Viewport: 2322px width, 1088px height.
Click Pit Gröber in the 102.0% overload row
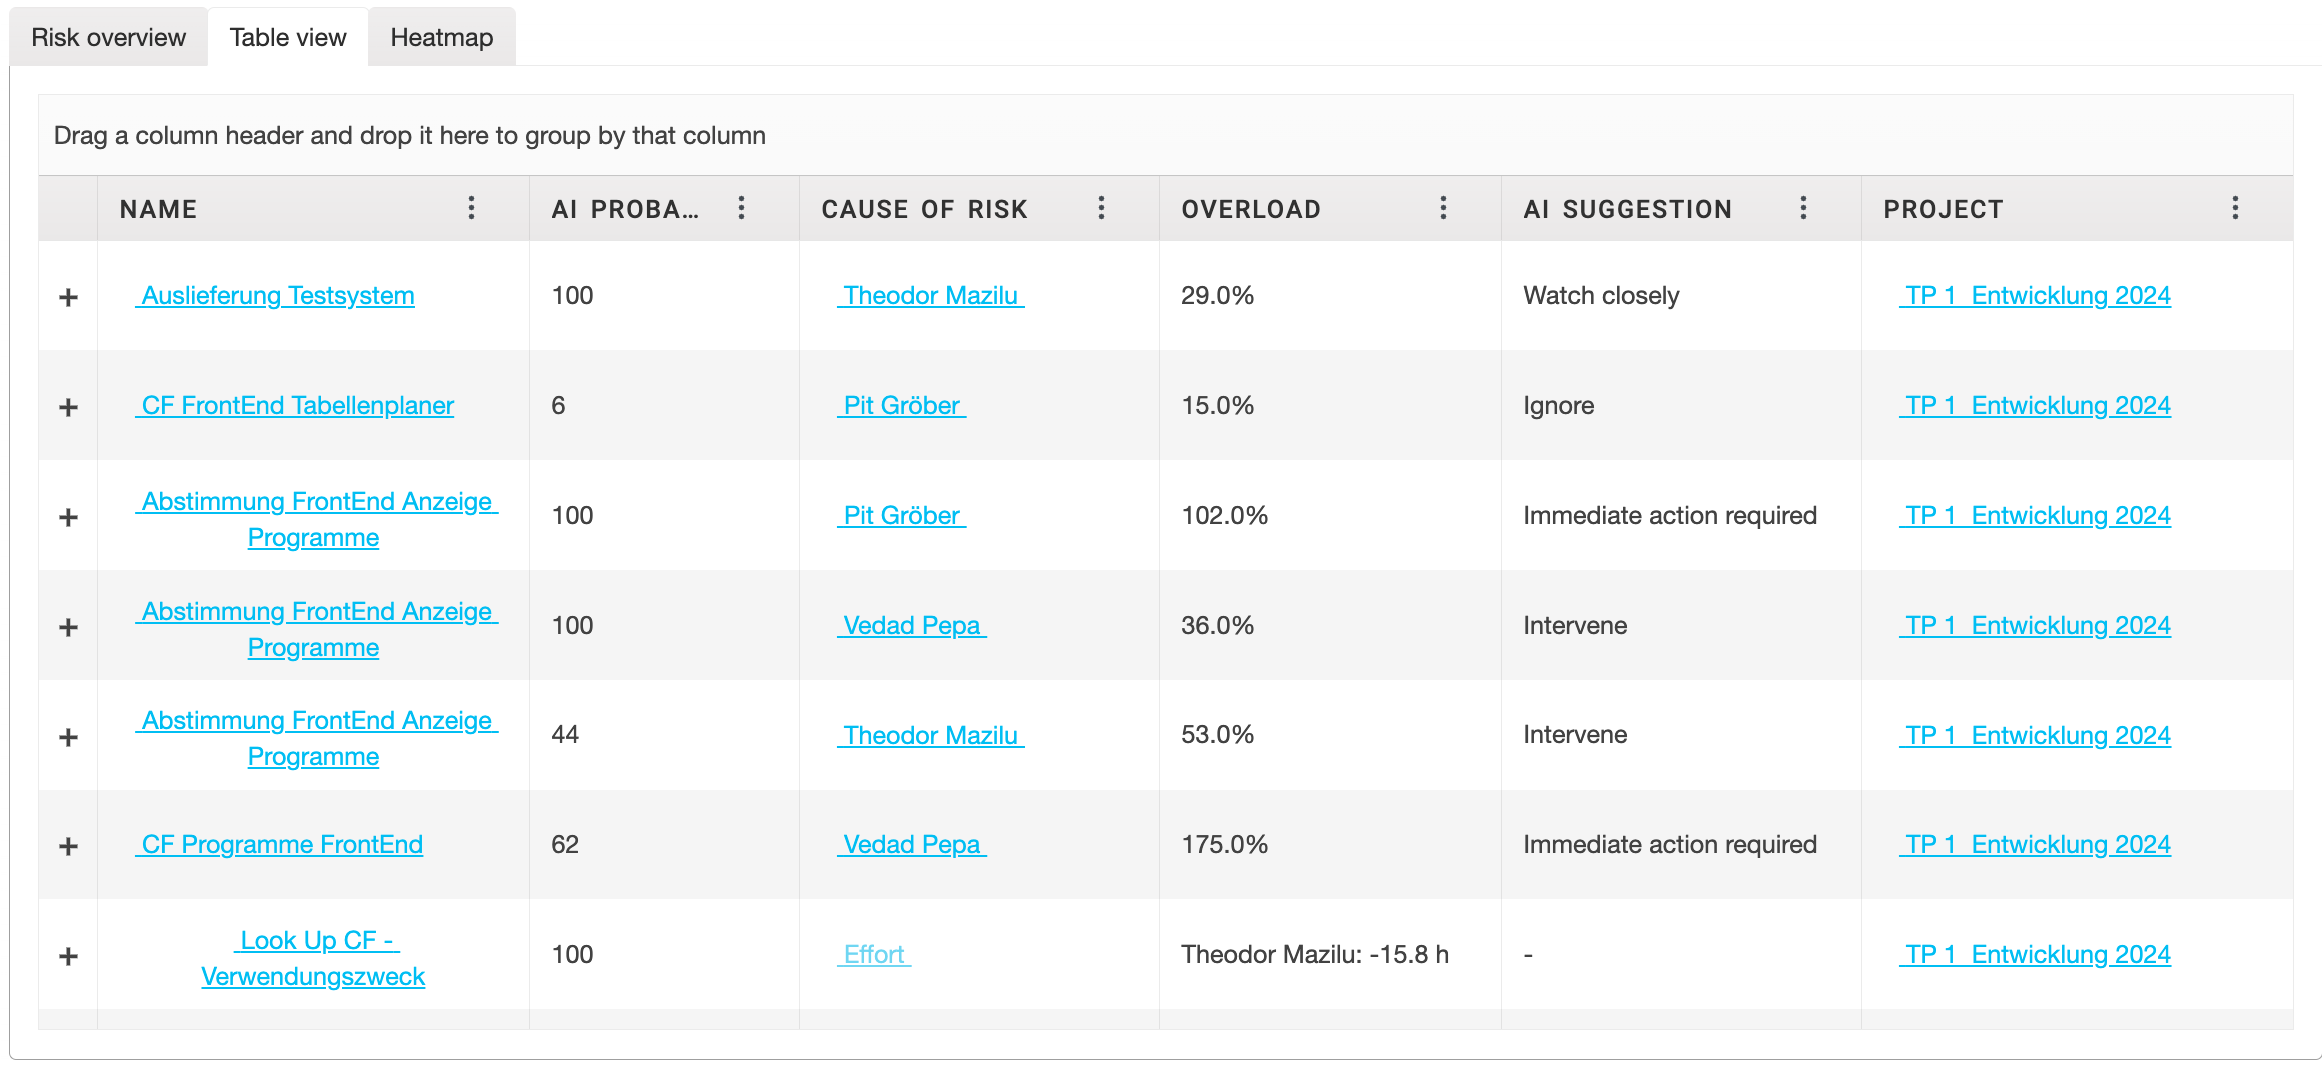click(902, 516)
